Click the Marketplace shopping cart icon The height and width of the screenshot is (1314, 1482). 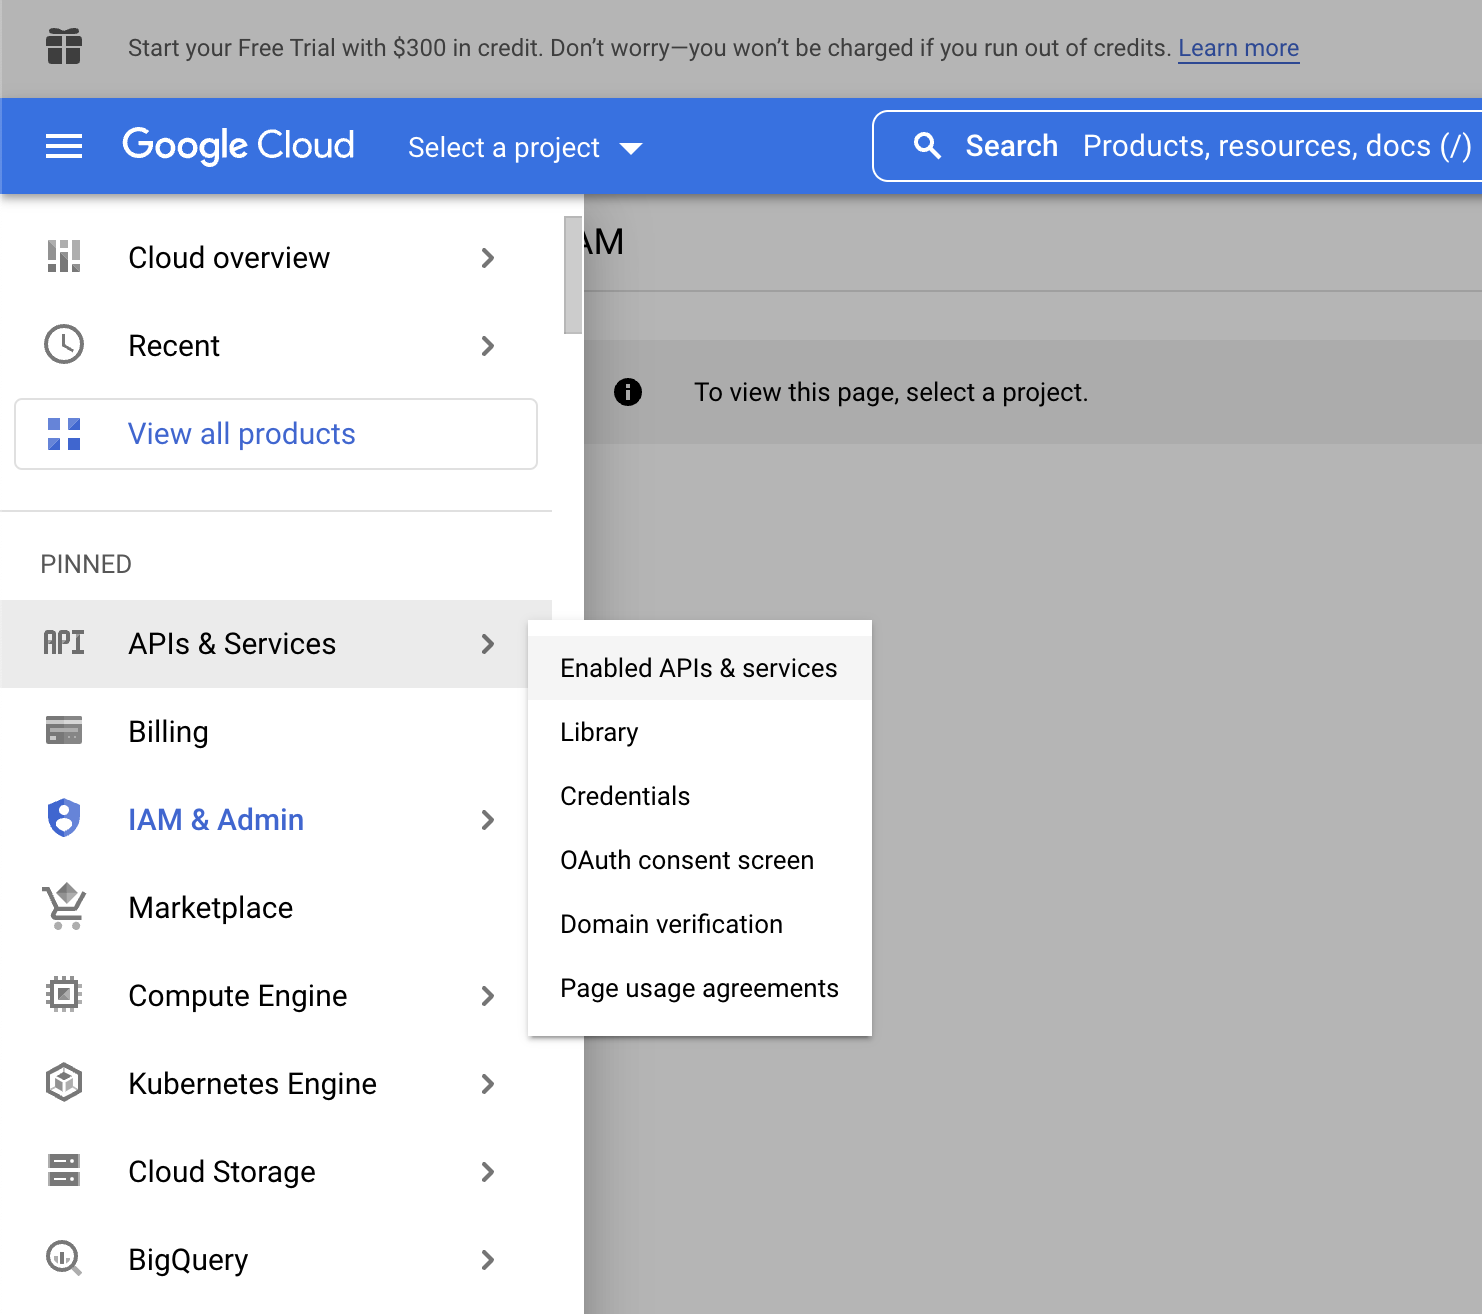[x=64, y=907]
